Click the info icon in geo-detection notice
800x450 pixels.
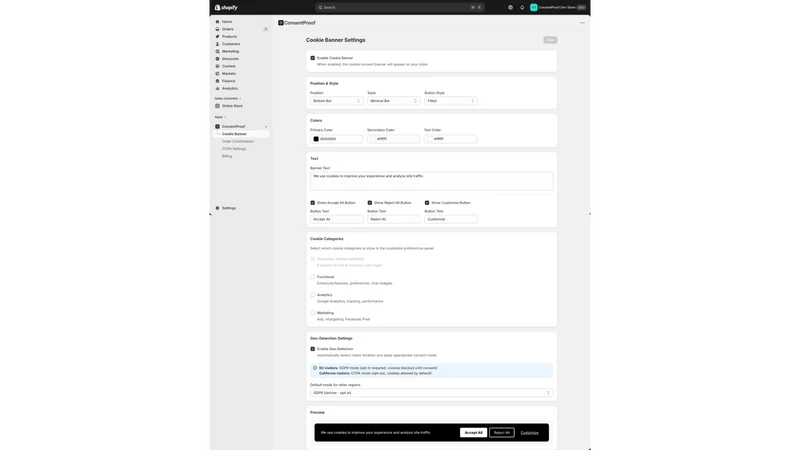click(315, 368)
